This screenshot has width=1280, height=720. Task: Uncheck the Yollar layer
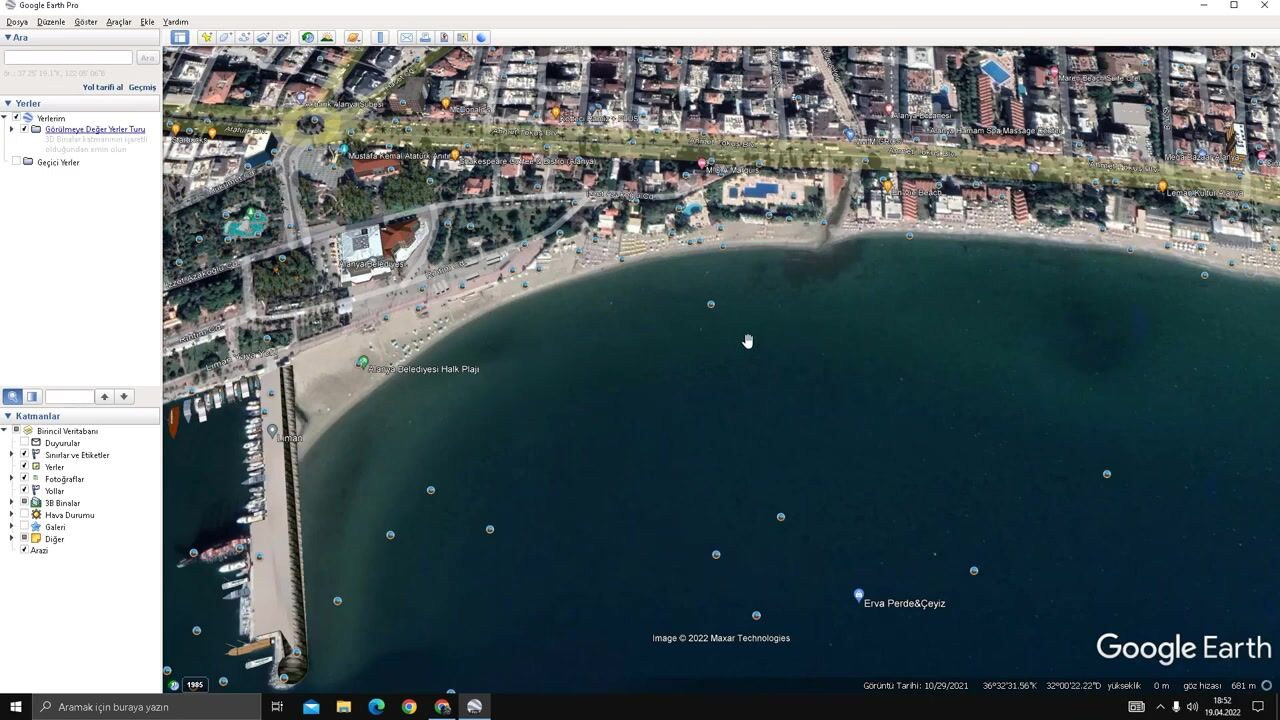pos(25,491)
